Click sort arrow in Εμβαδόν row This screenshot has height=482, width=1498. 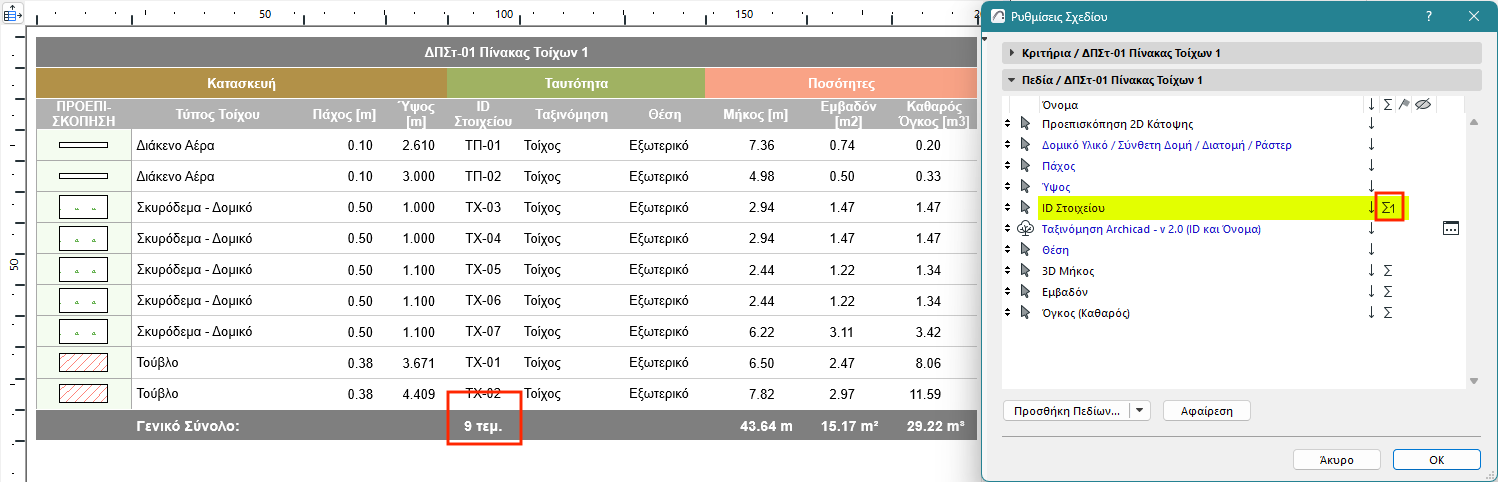pyautogui.click(x=1371, y=292)
